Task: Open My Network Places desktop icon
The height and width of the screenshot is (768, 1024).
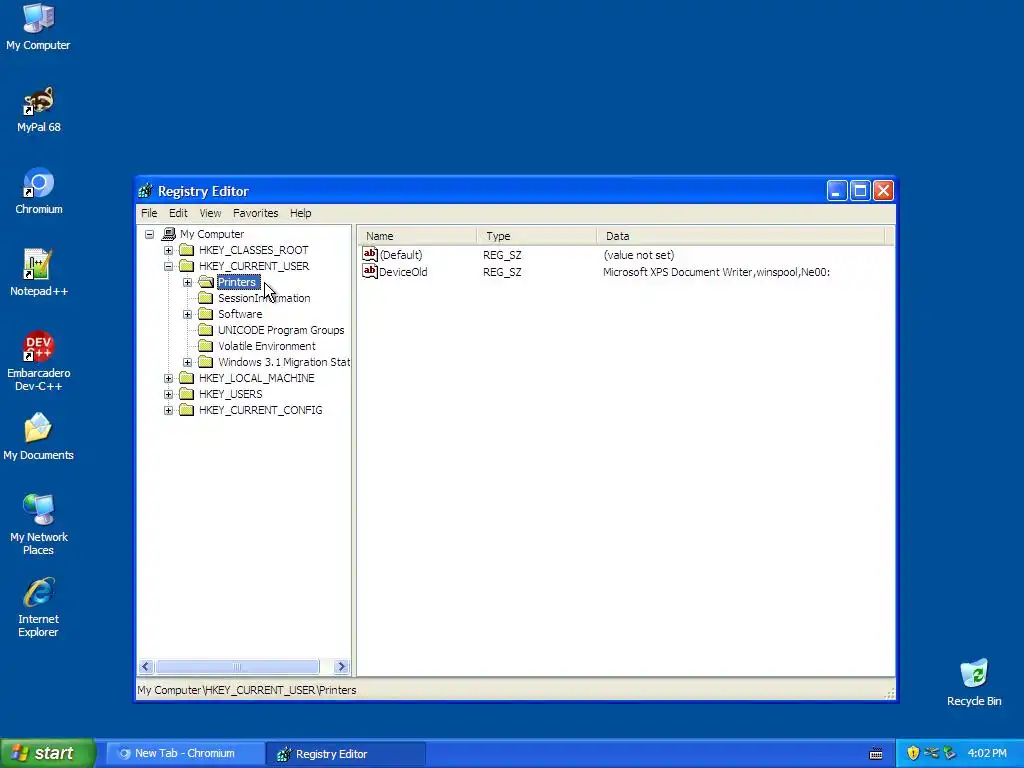Action: pyautogui.click(x=39, y=526)
